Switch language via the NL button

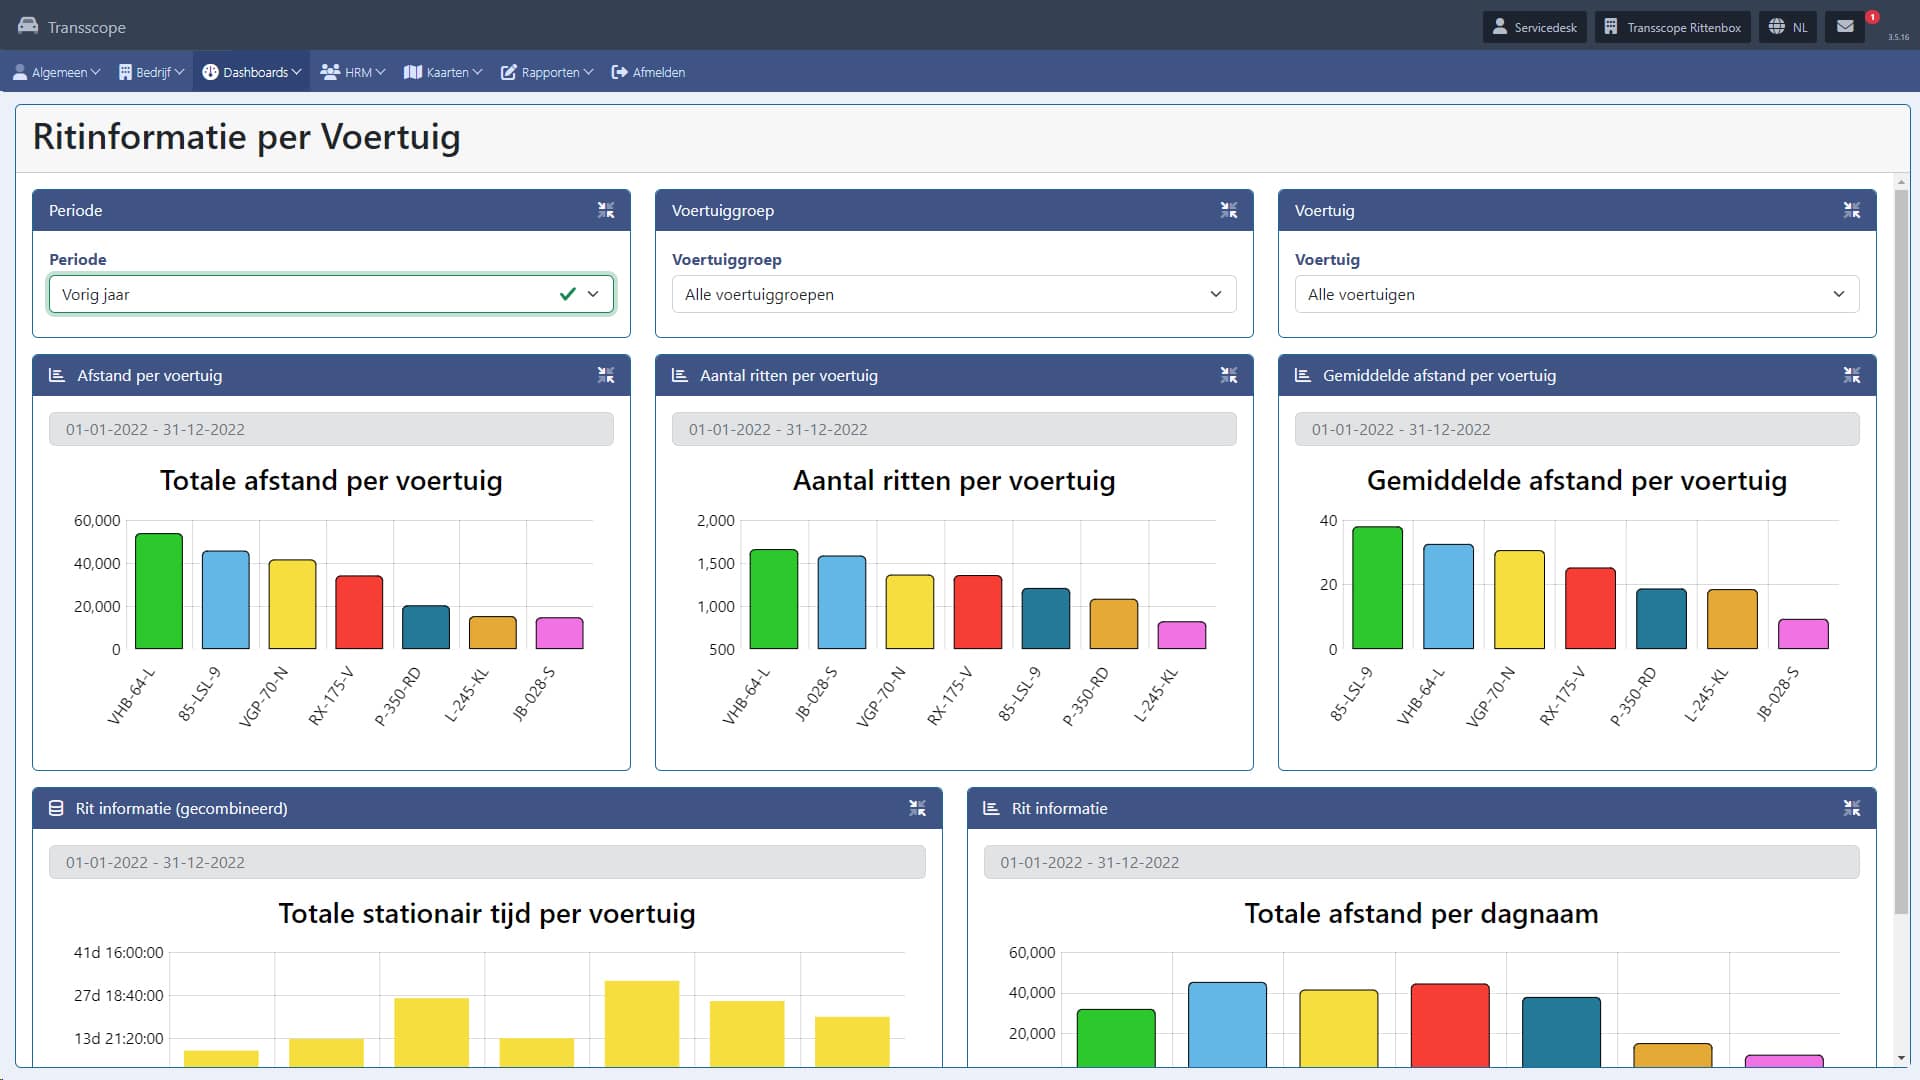[1788, 27]
